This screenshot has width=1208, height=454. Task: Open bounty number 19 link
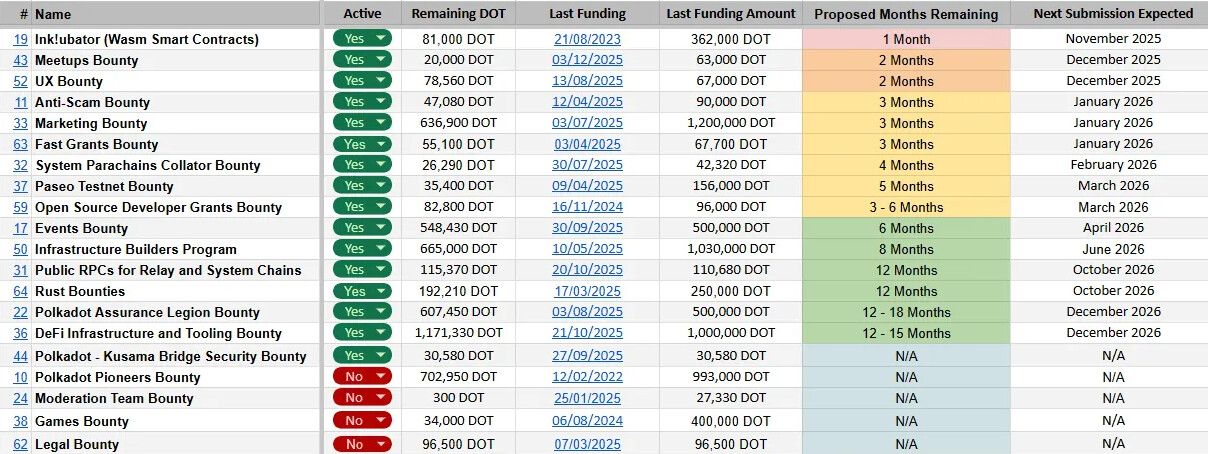(x=20, y=39)
